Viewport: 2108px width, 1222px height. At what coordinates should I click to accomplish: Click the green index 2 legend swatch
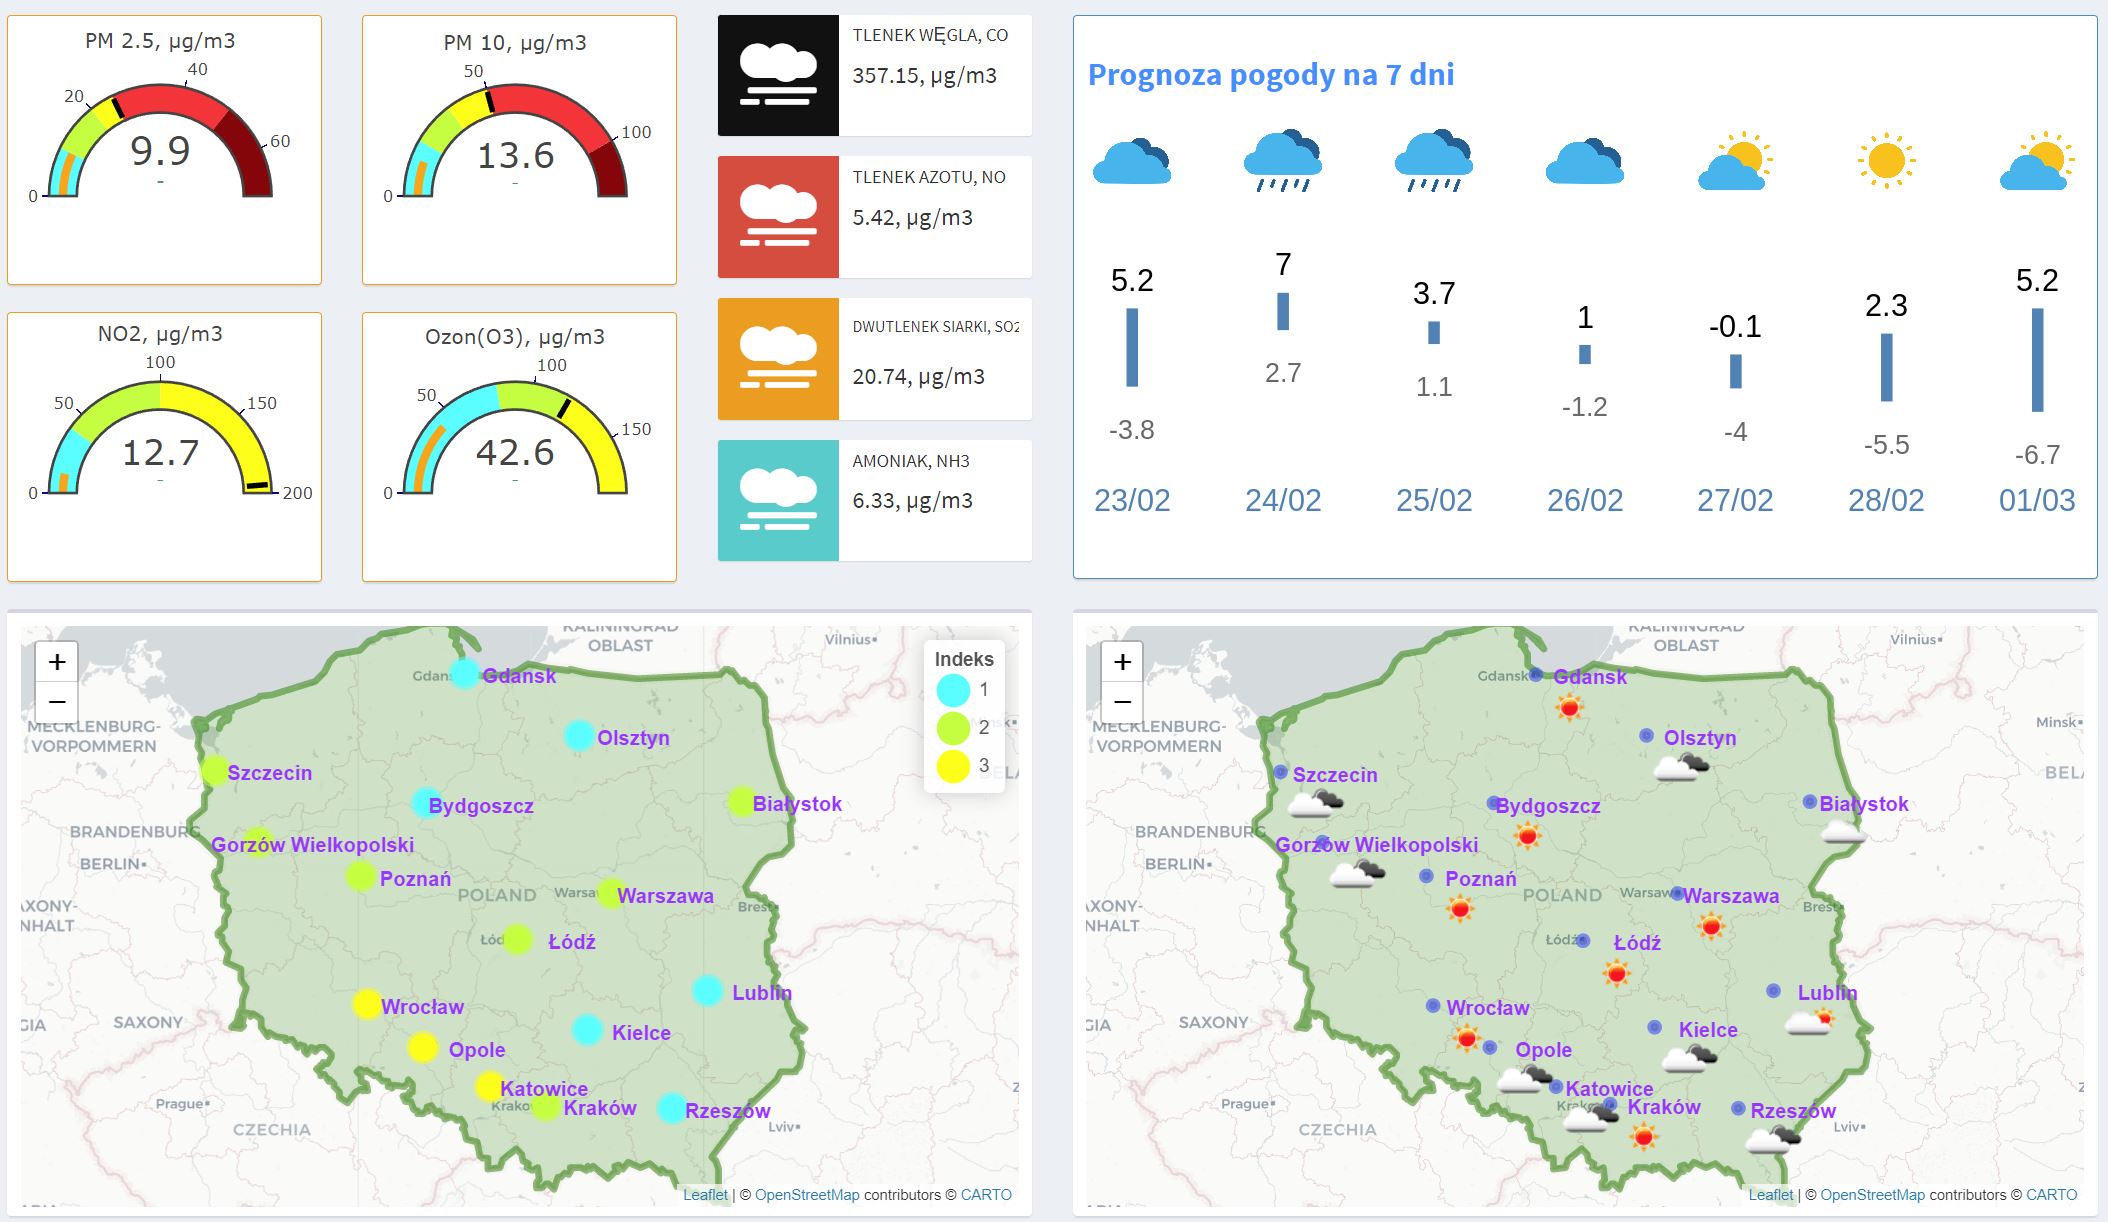pyautogui.click(x=953, y=728)
